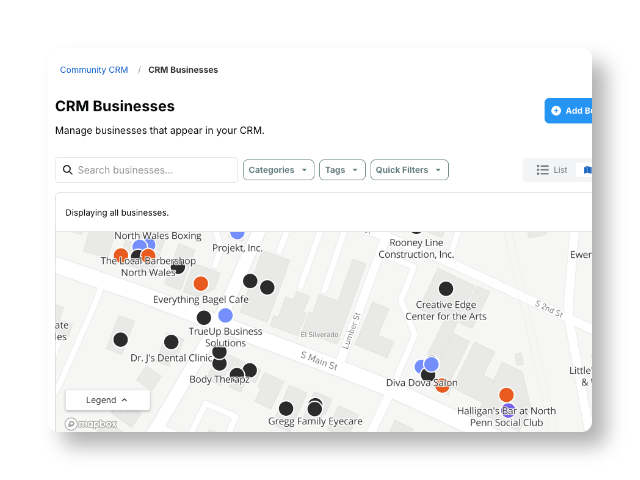Select the blue marker beside TrueUp Business Solutions
Screen dimensions: 640x480
225,315
